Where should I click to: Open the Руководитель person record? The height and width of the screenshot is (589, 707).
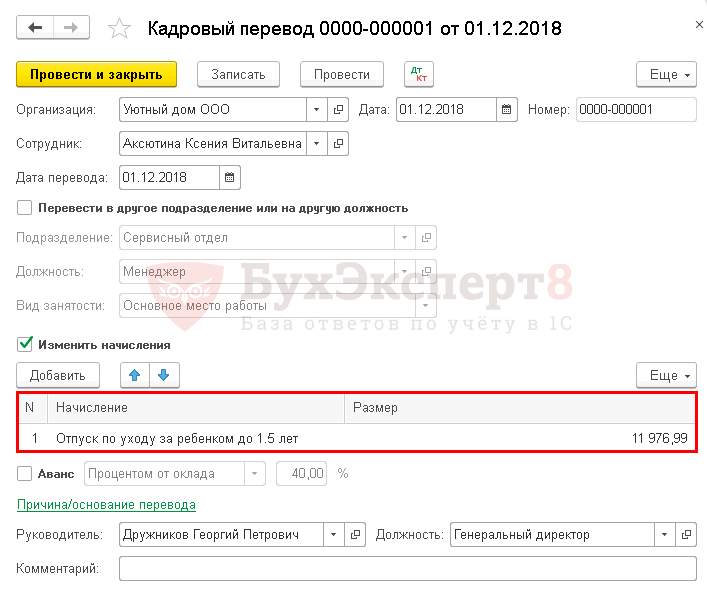(x=355, y=534)
